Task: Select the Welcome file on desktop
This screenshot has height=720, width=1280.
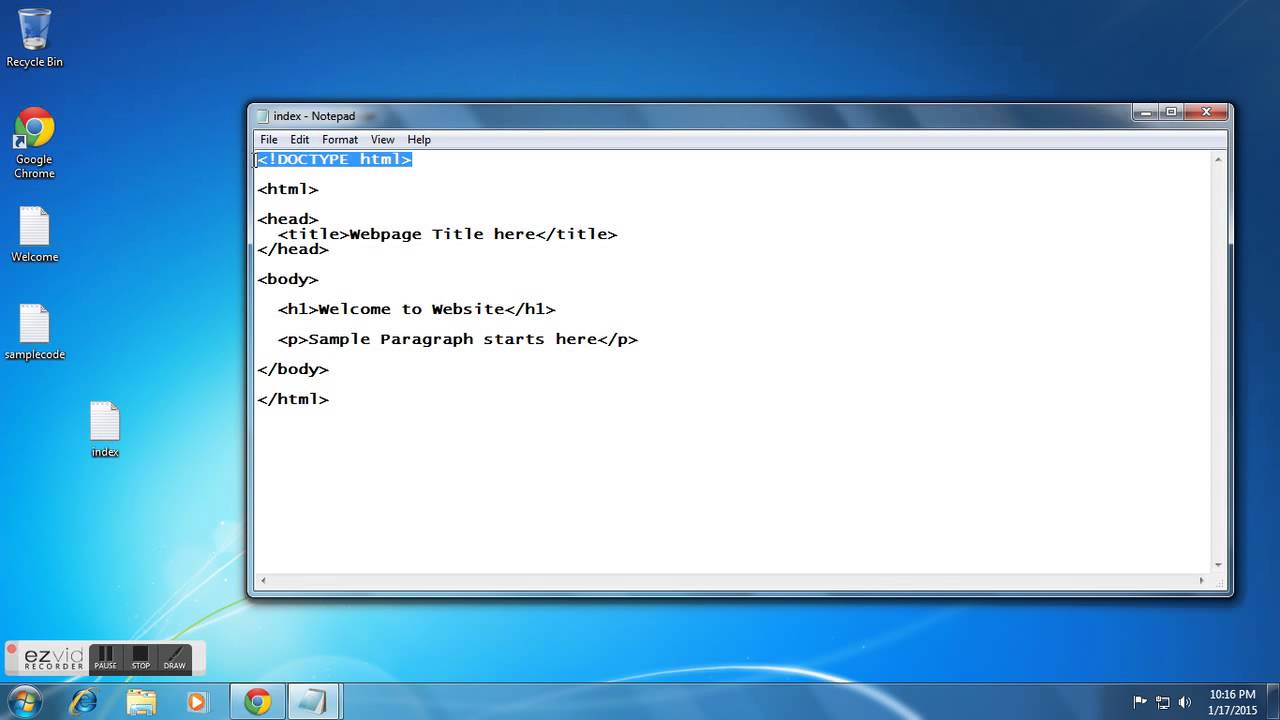Action: pos(34,236)
